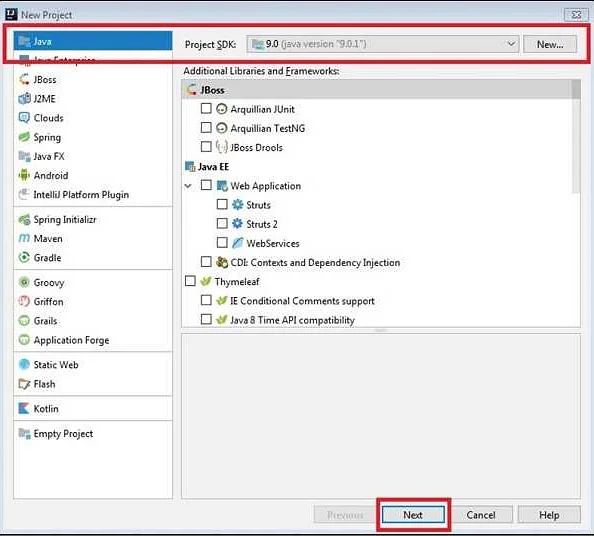Image resolution: width=594 pixels, height=536 pixels.
Task: Check CDI: Contexts and Dependency Injection checkbox
Action: (206, 262)
